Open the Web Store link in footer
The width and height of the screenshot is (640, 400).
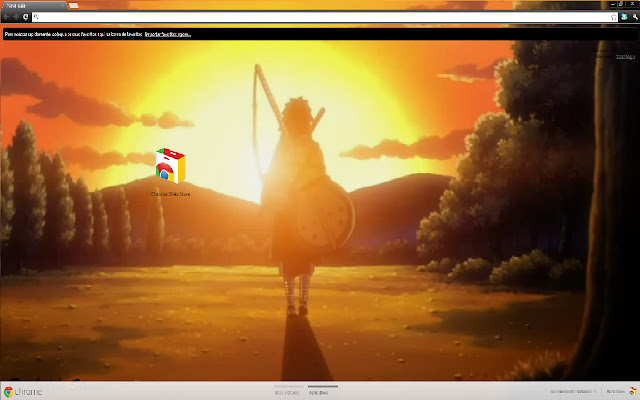tap(616, 391)
